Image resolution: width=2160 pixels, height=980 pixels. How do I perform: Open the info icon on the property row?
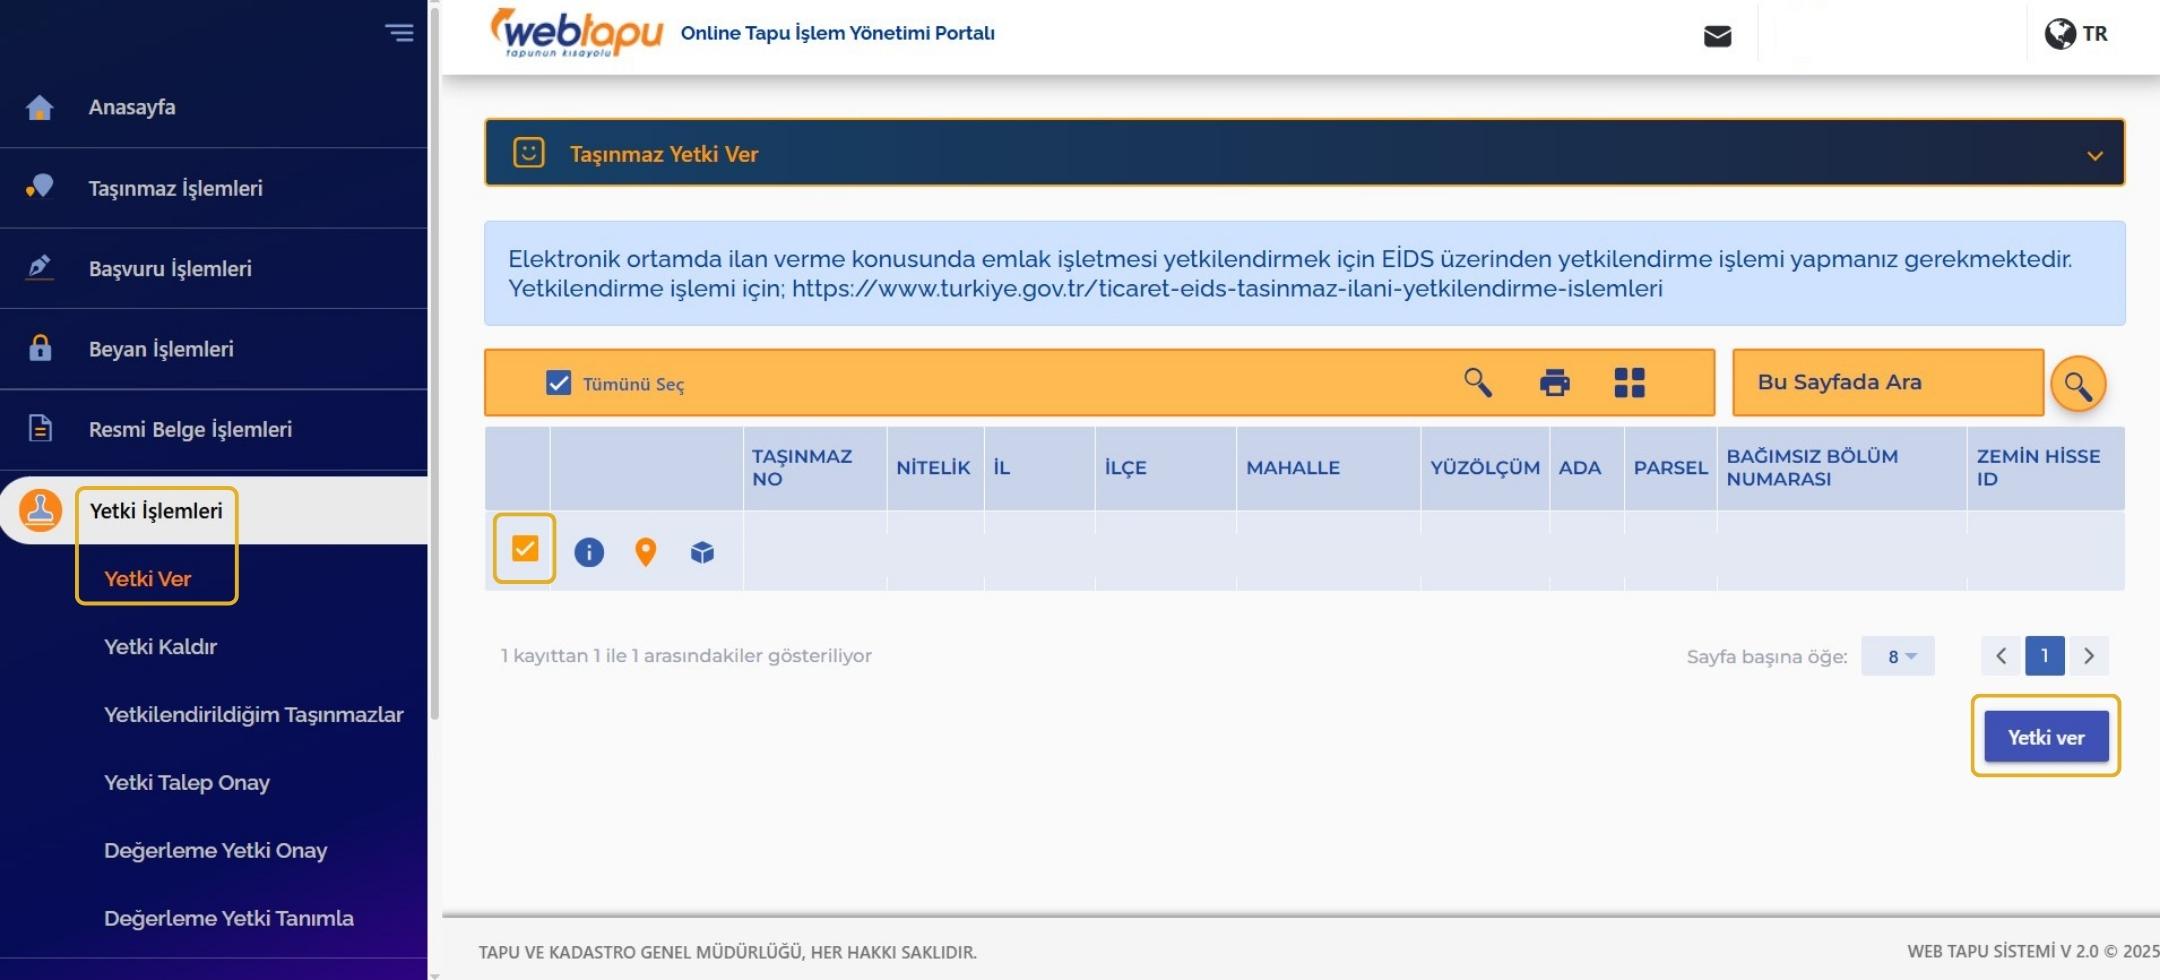(589, 551)
